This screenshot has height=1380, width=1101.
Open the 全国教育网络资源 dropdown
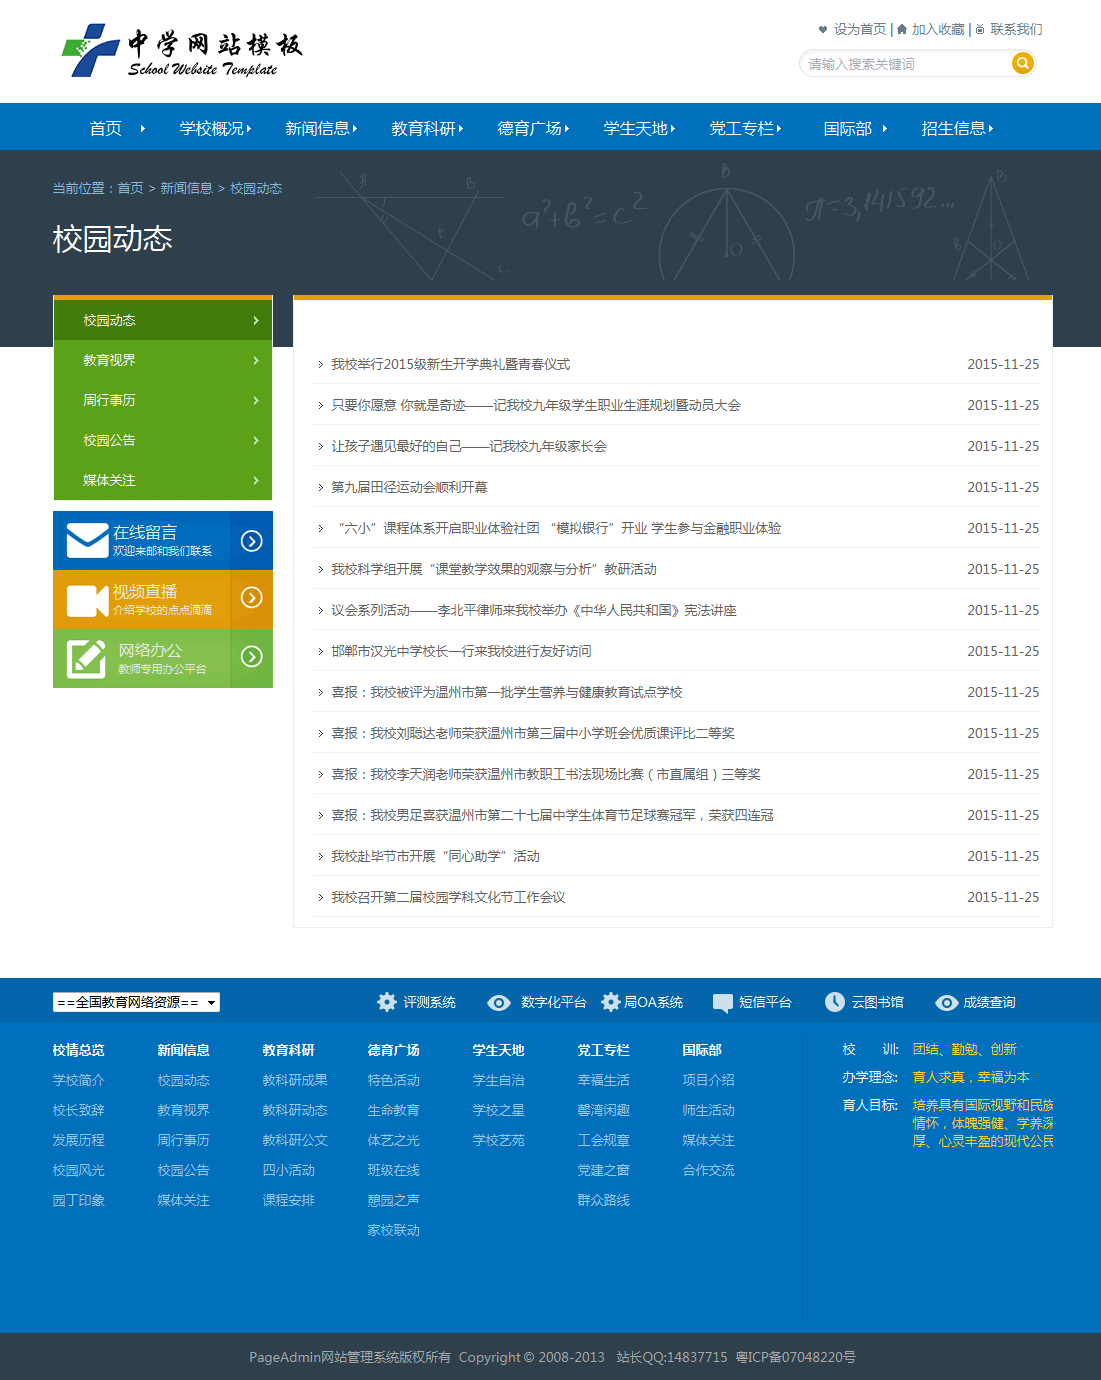136,1002
